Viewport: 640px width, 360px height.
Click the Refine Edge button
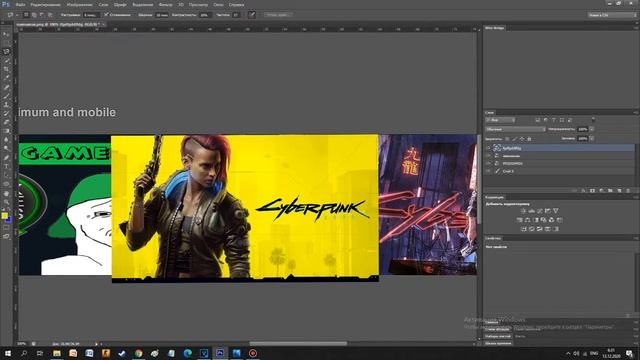(x=278, y=15)
